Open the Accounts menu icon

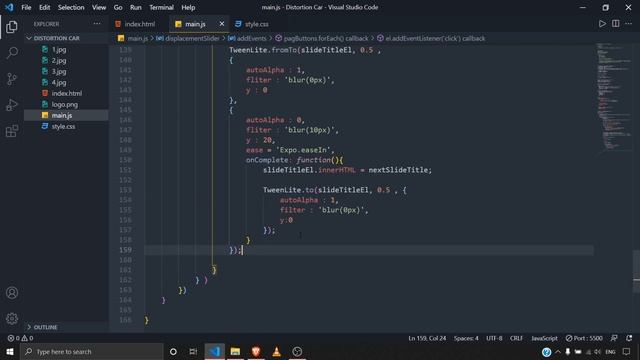(x=12, y=293)
